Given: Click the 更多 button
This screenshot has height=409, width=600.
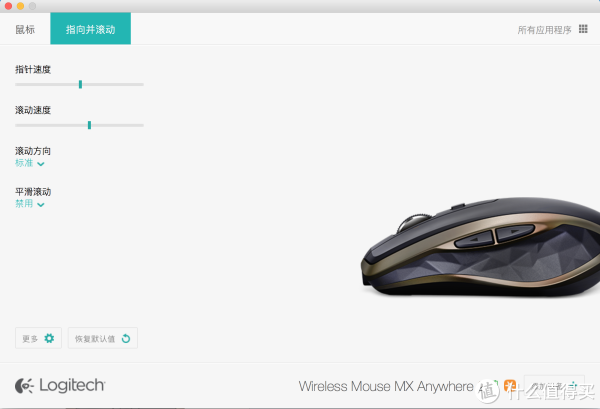Looking at the screenshot, I should [x=38, y=338].
